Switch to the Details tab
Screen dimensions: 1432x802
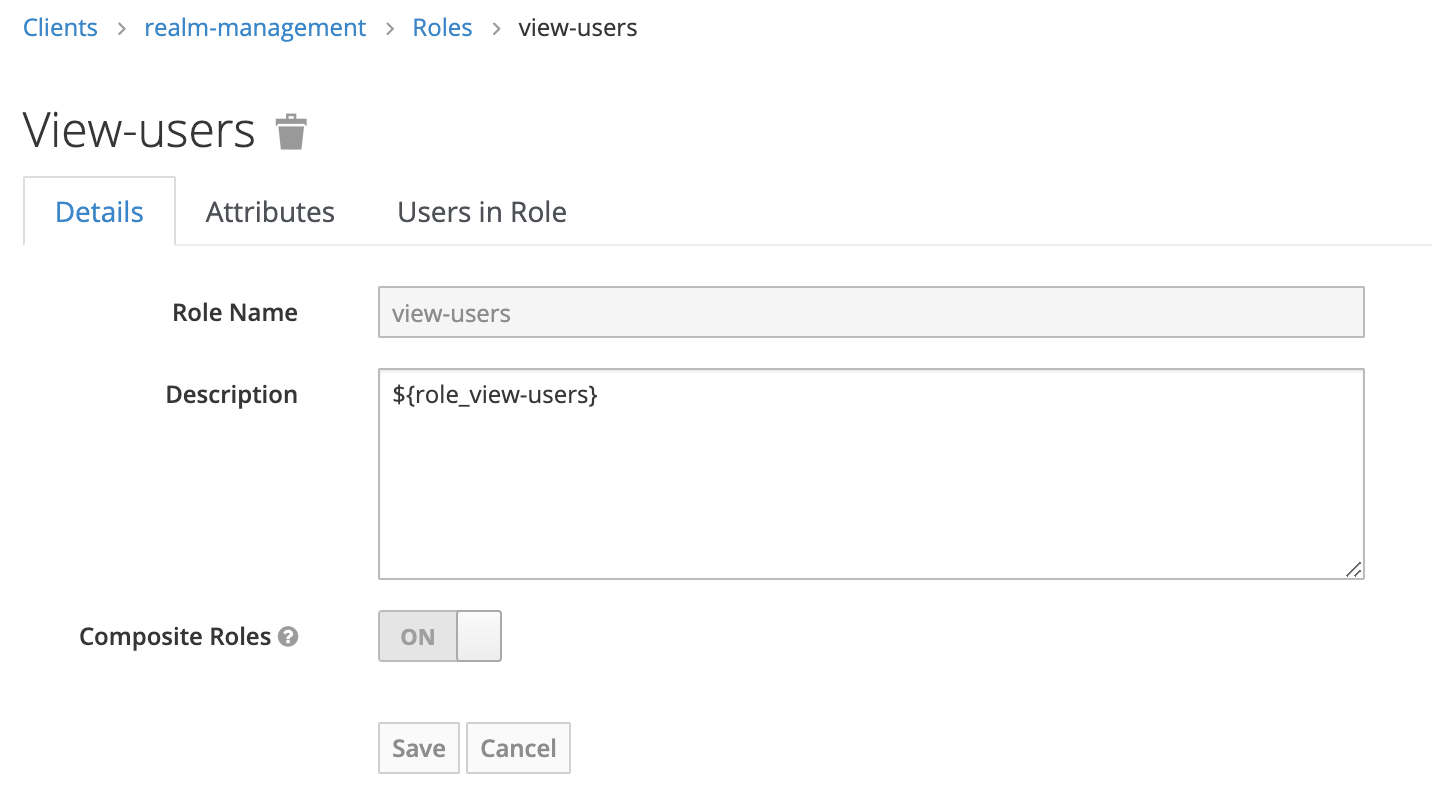click(x=99, y=212)
